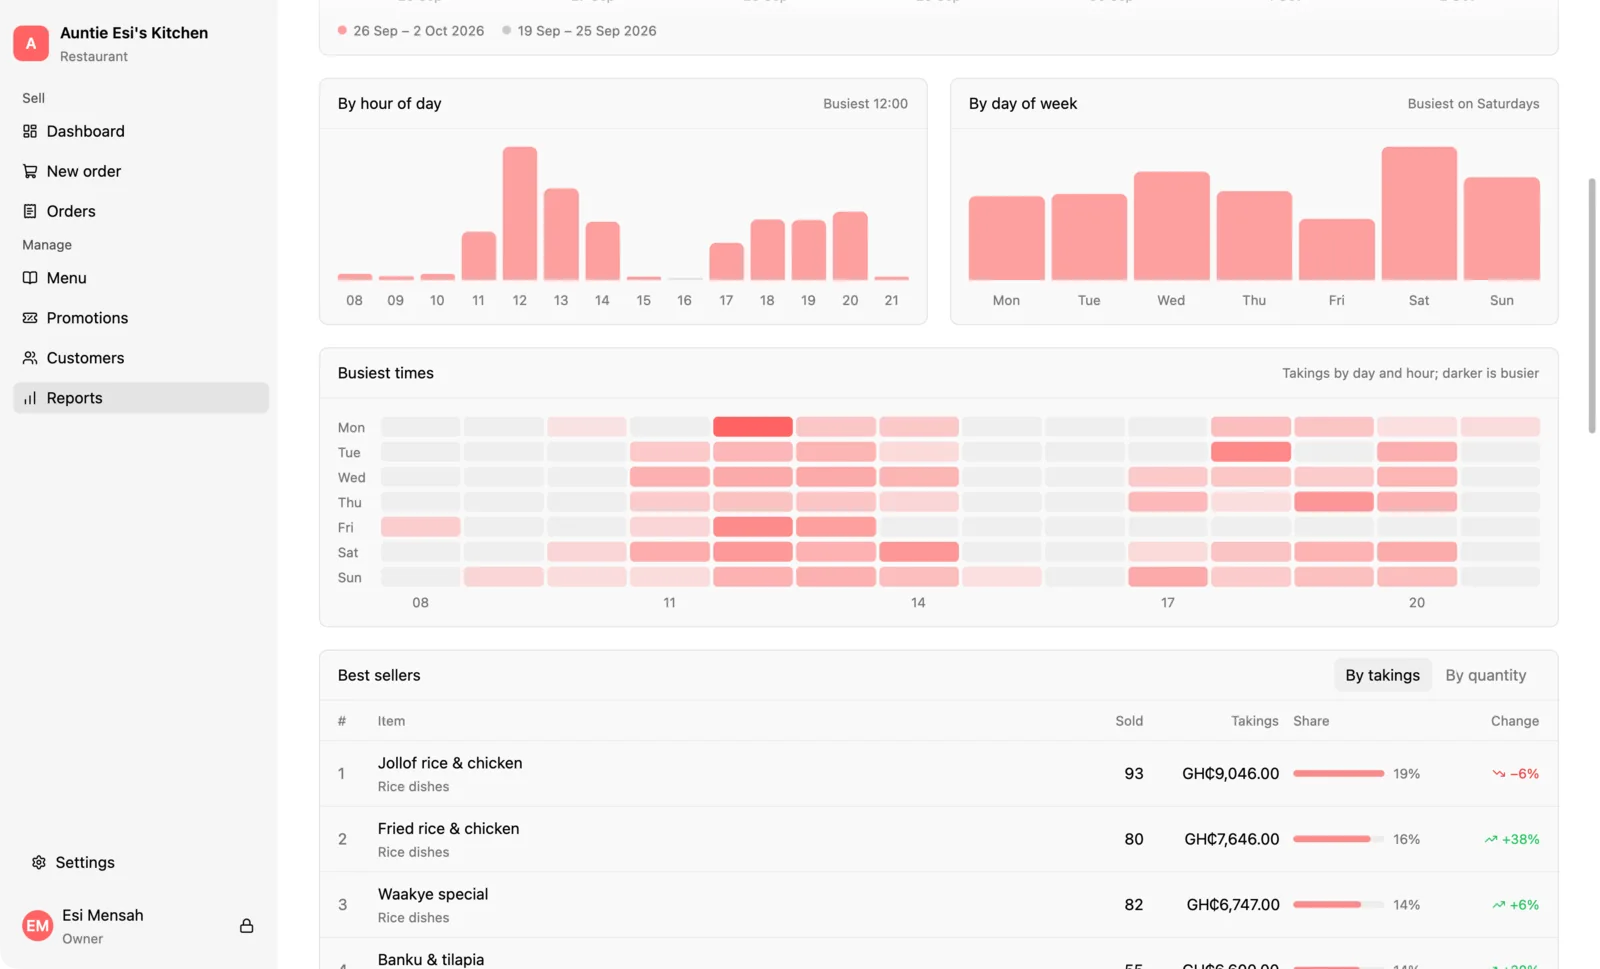
Task: Switch Best sellers to By takings
Action: coord(1382,675)
